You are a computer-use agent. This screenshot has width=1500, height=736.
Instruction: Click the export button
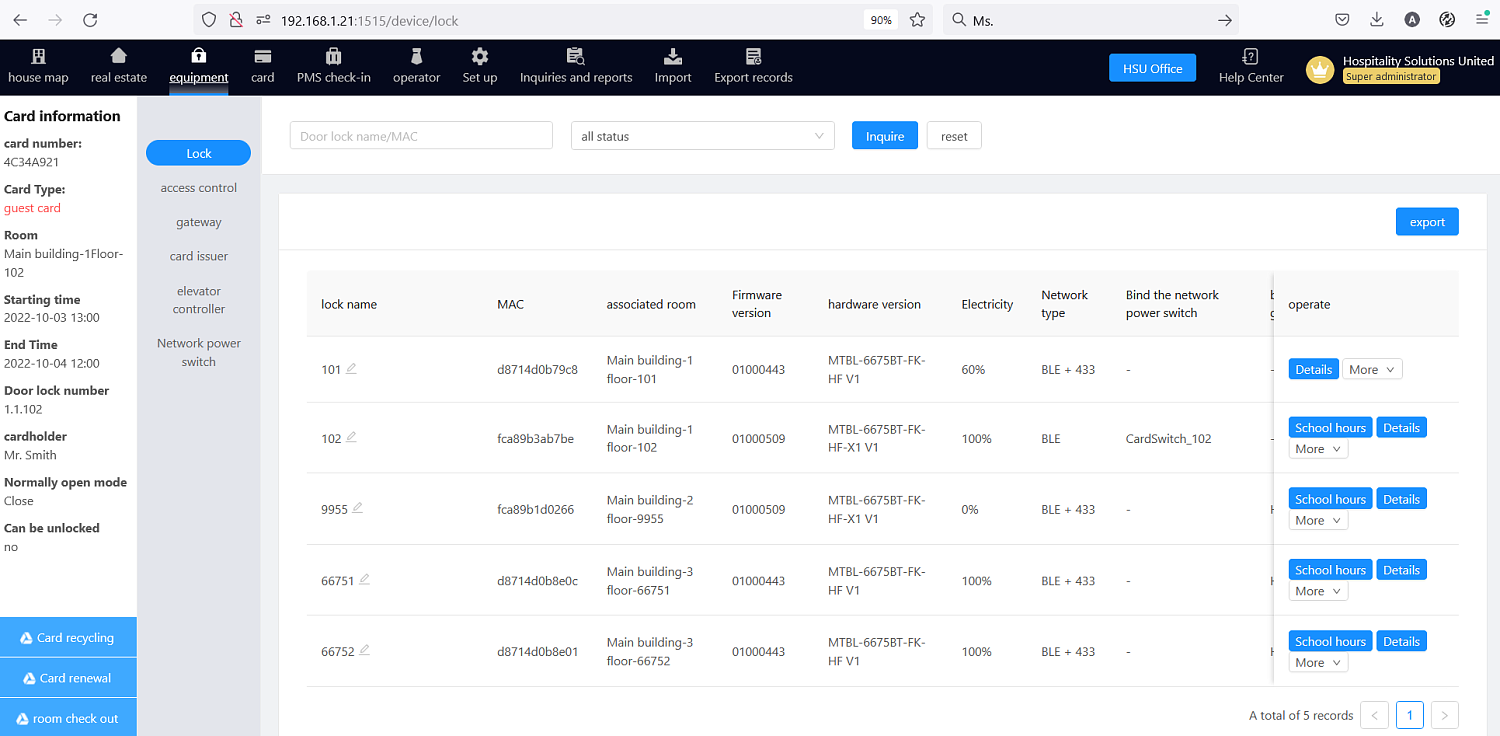click(x=1427, y=222)
